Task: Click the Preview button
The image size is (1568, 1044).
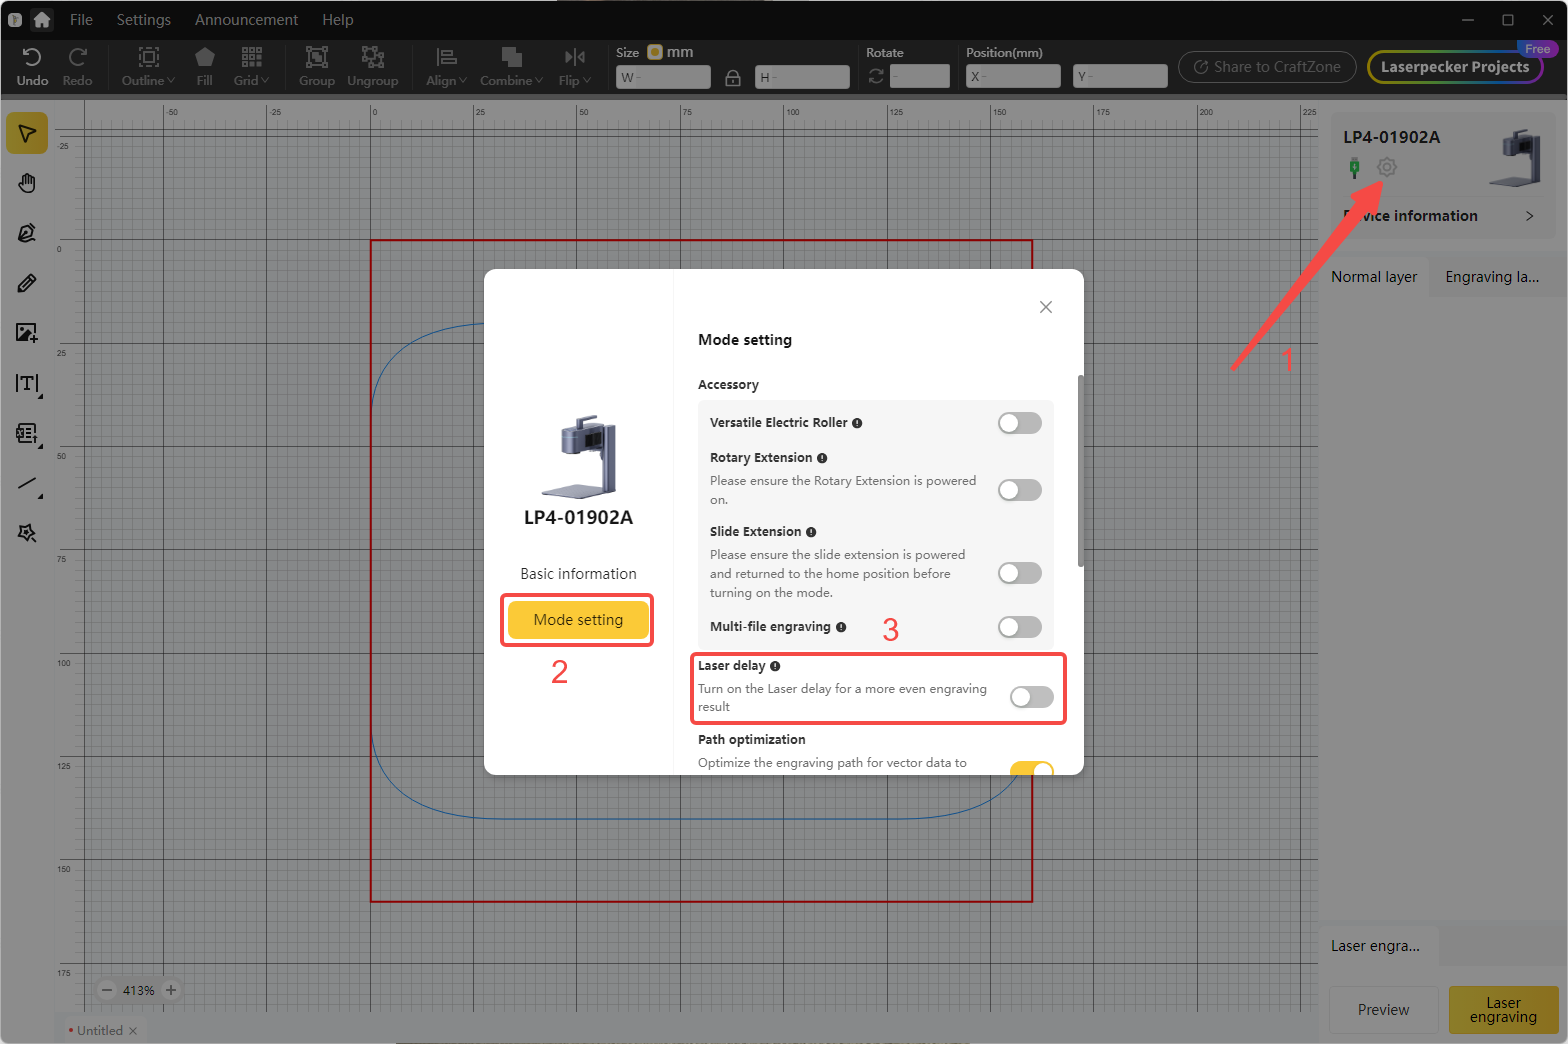Action: pyautogui.click(x=1383, y=1010)
